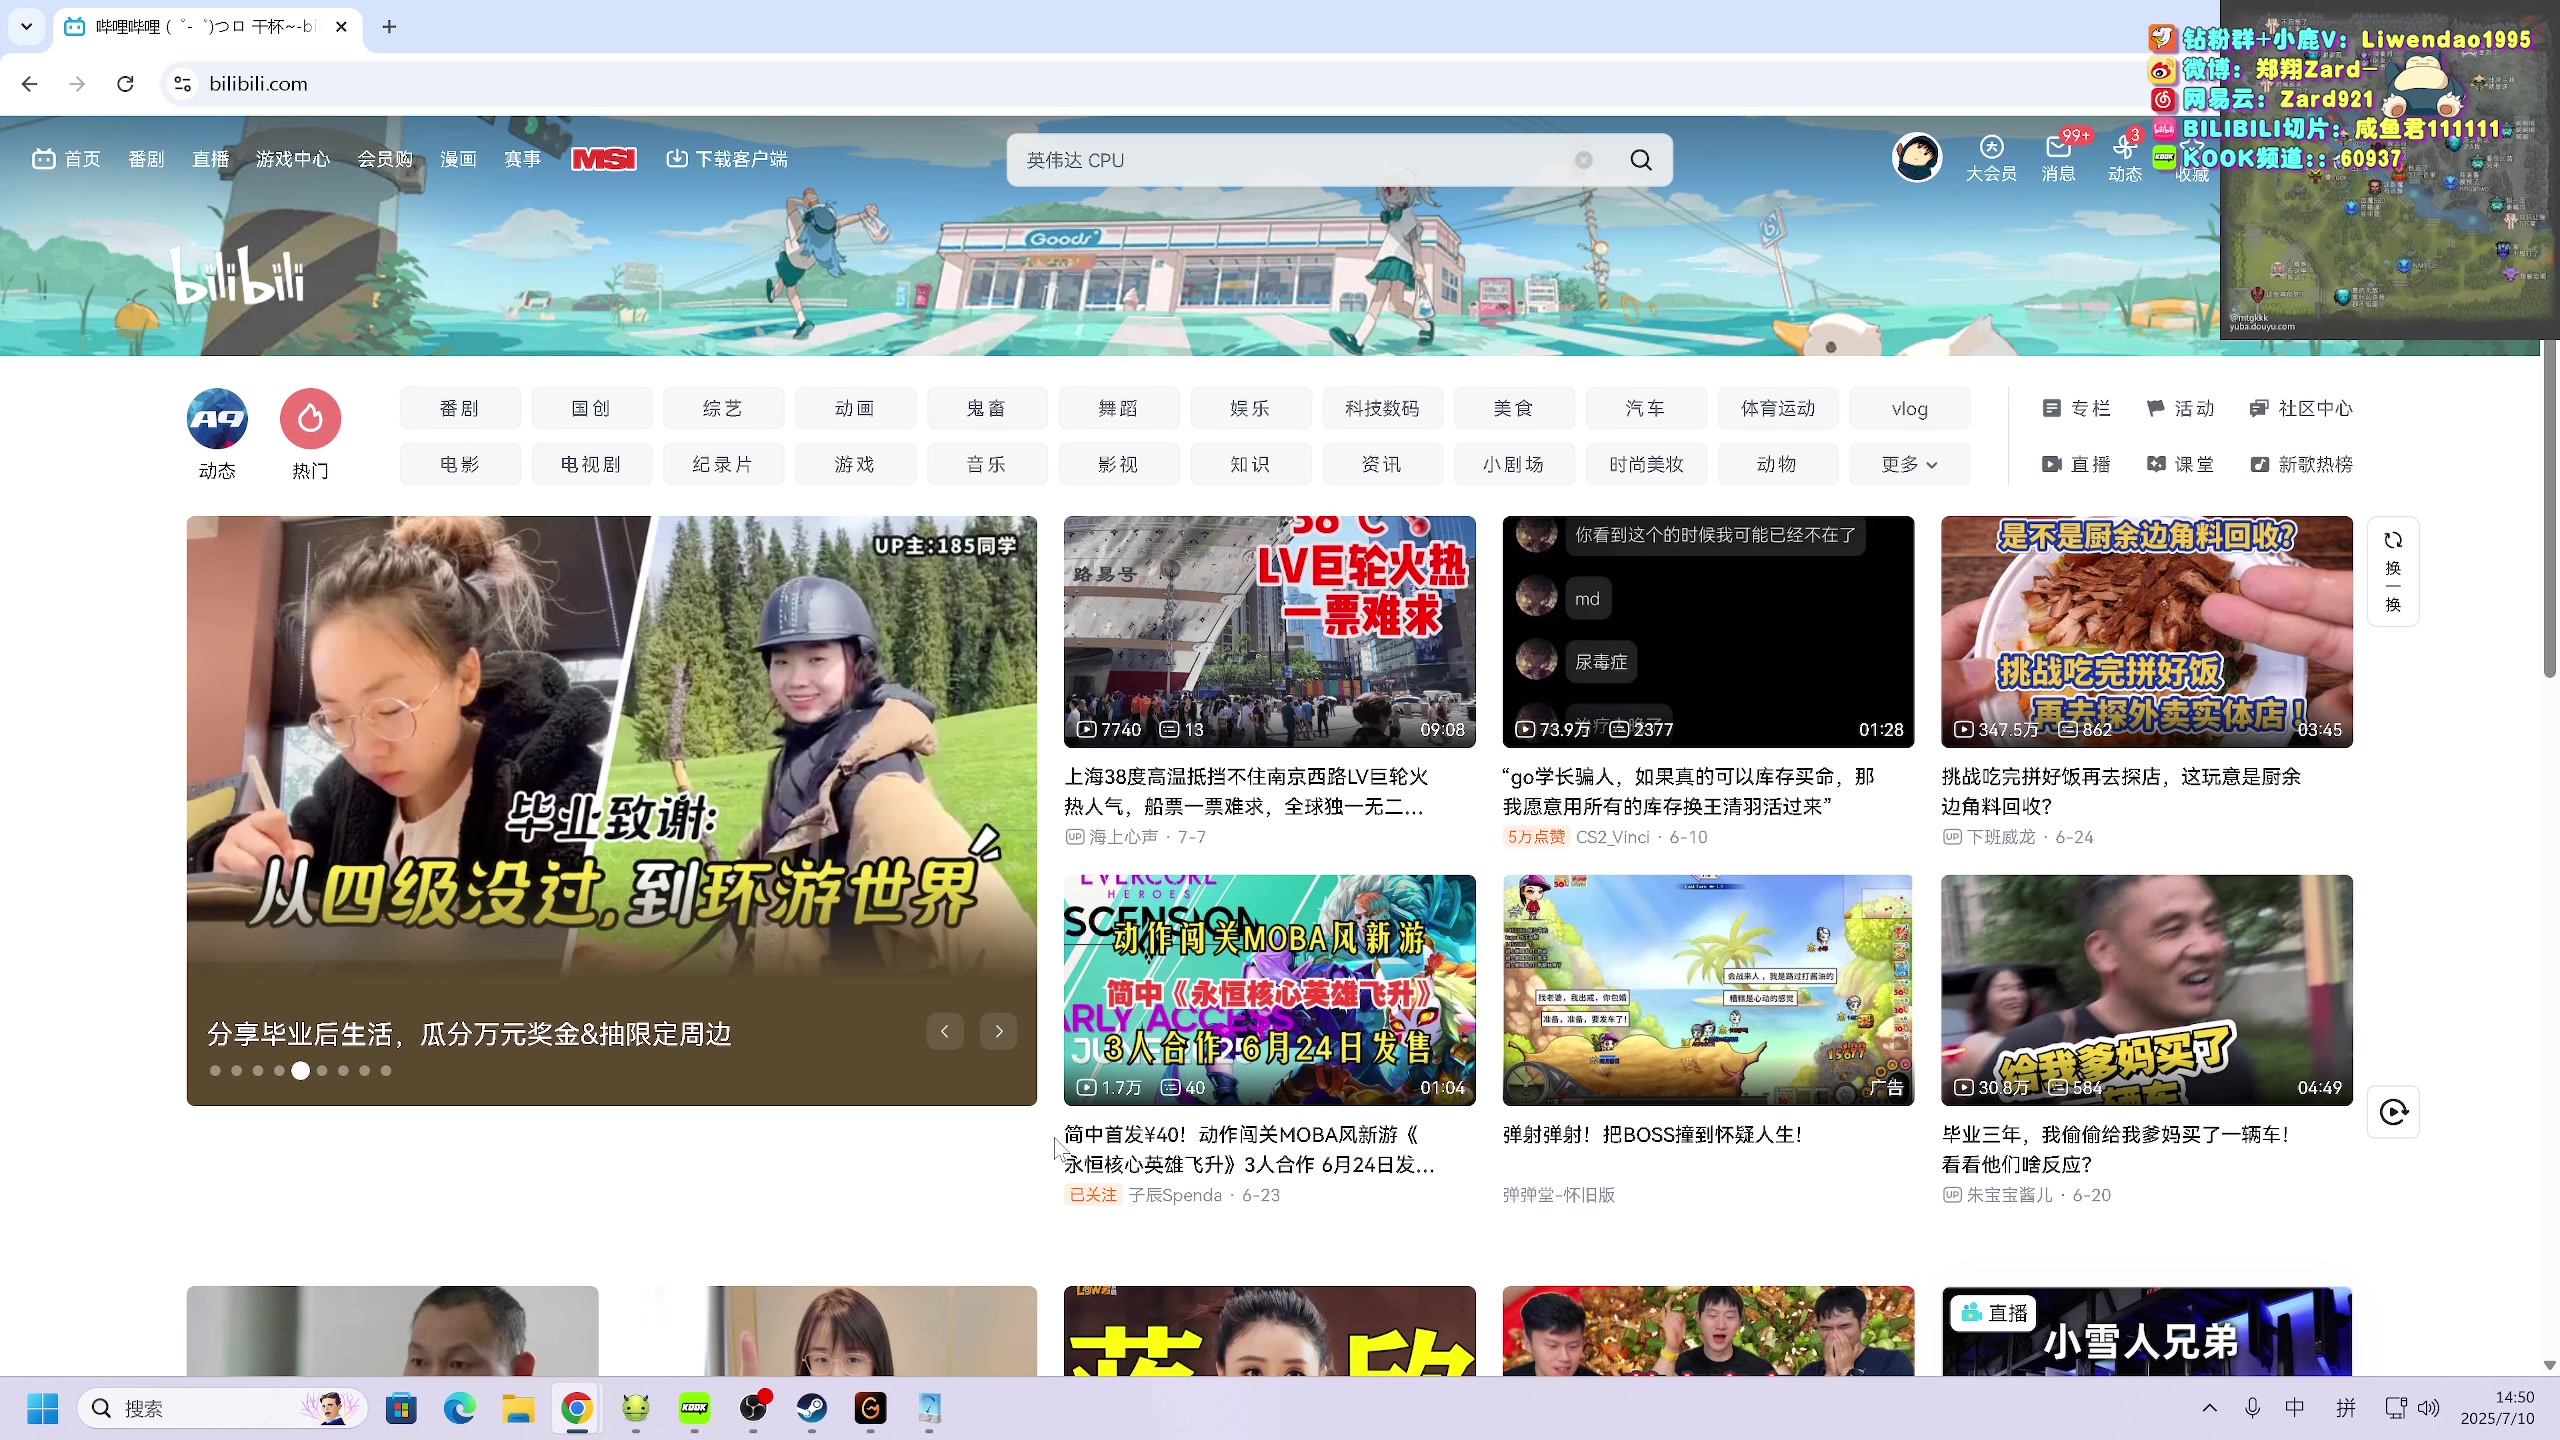Click the replay circular icon at right edge
The width and height of the screenshot is (2560, 1440).
pyautogui.click(x=2393, y=1112)
